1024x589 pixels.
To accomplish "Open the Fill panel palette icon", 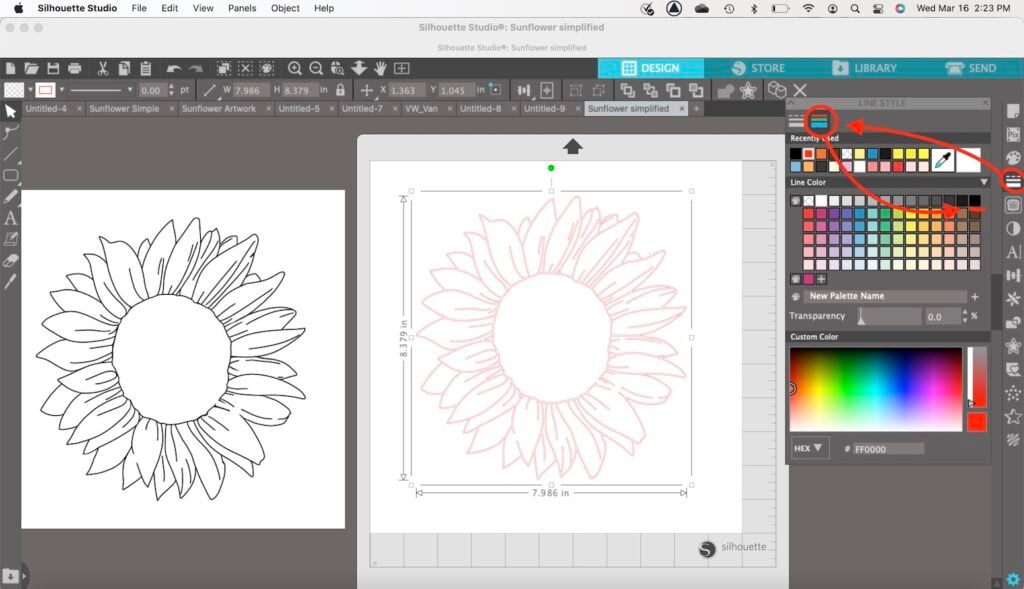I will tap(1013, 158).
